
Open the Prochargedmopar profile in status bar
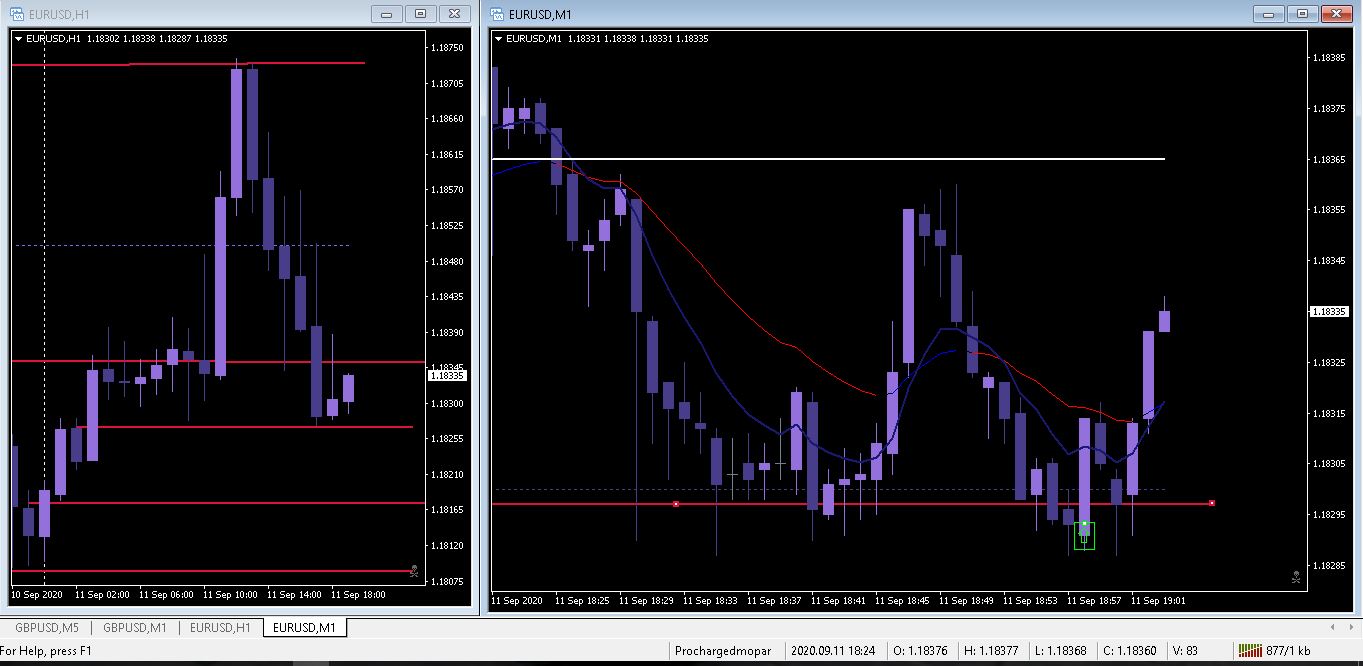pyautogui.click(x=723, y=651)
